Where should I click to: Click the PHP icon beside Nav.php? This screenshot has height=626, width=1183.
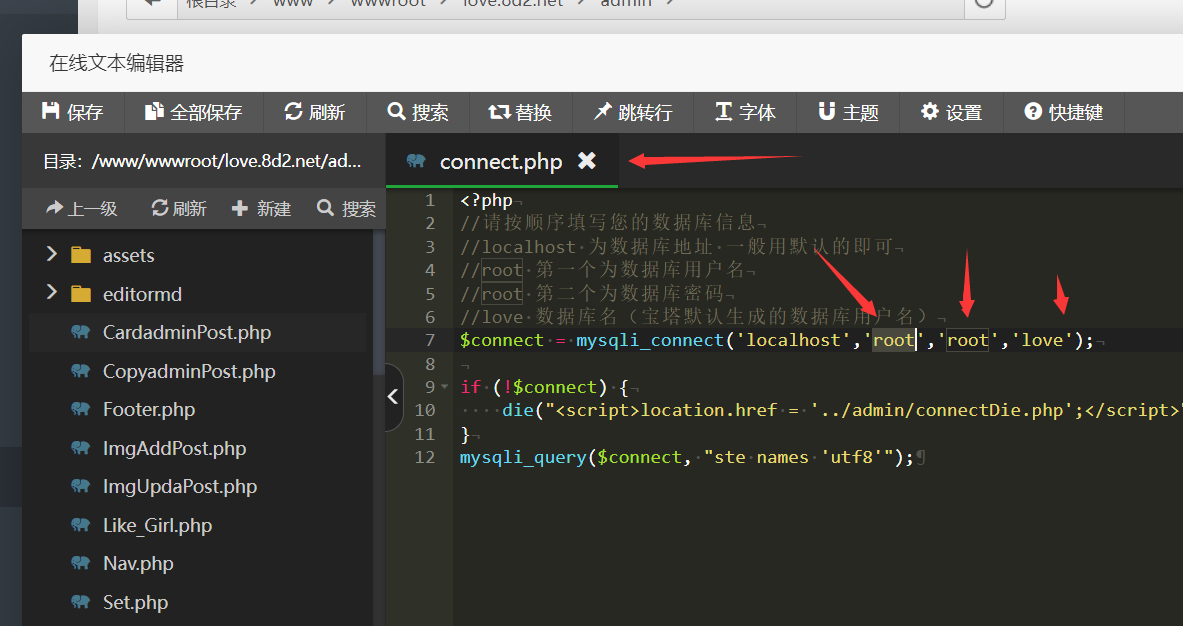(81, 563)
